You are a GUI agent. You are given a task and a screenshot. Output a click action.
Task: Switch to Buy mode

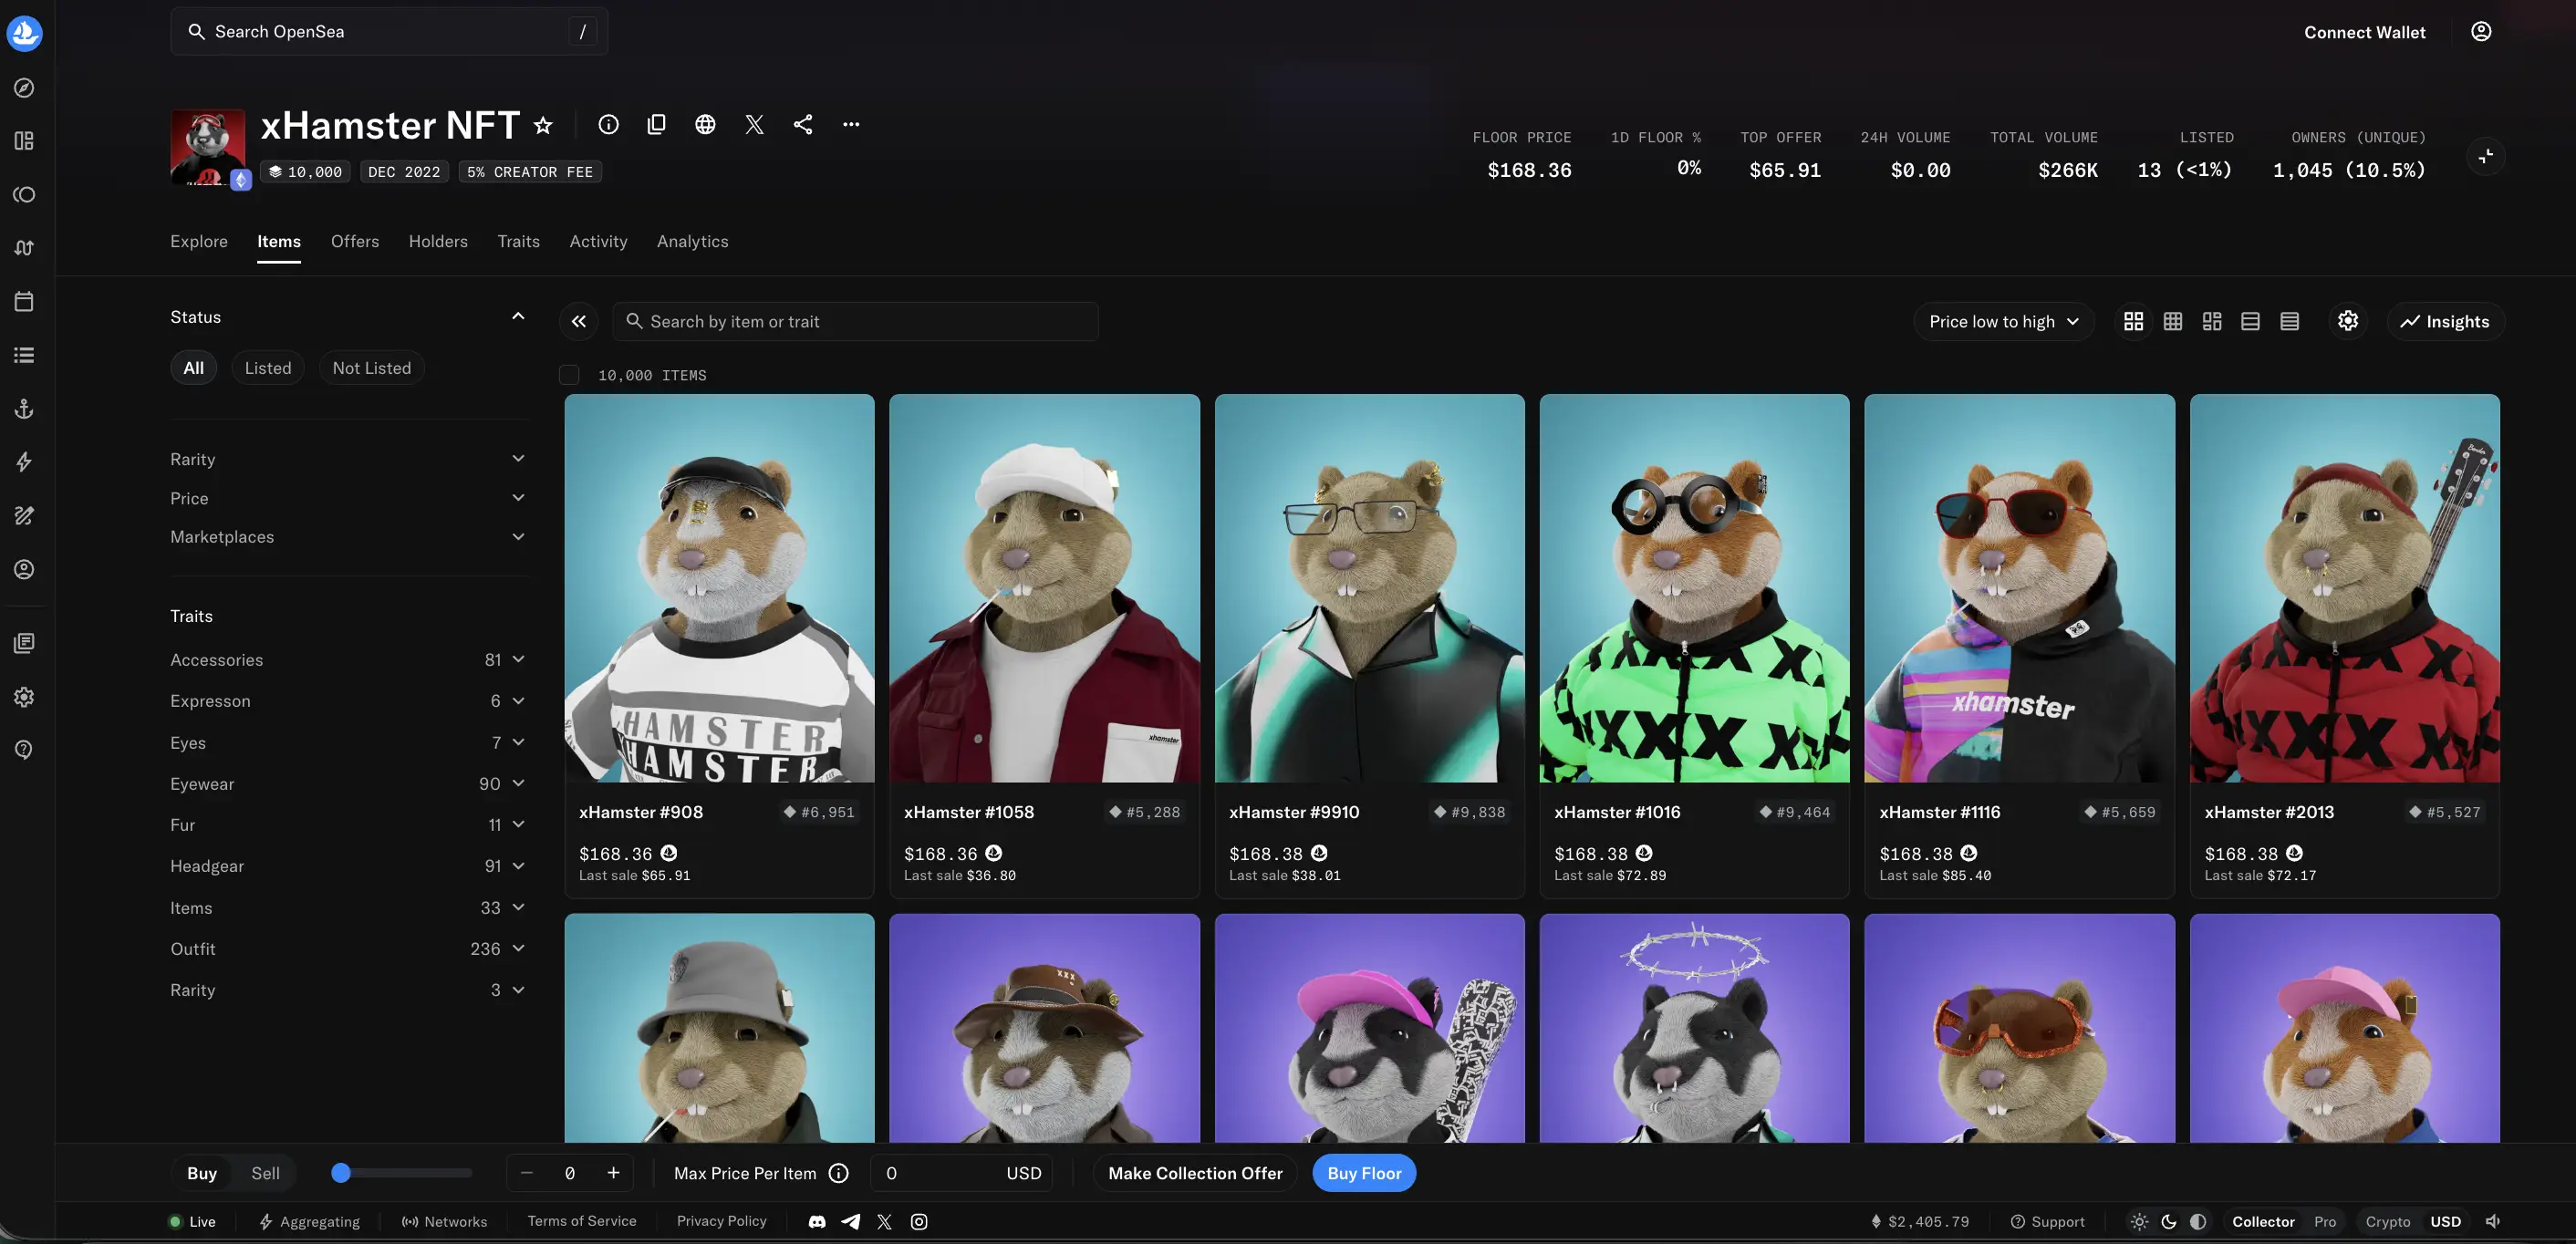click(202, 1173)
